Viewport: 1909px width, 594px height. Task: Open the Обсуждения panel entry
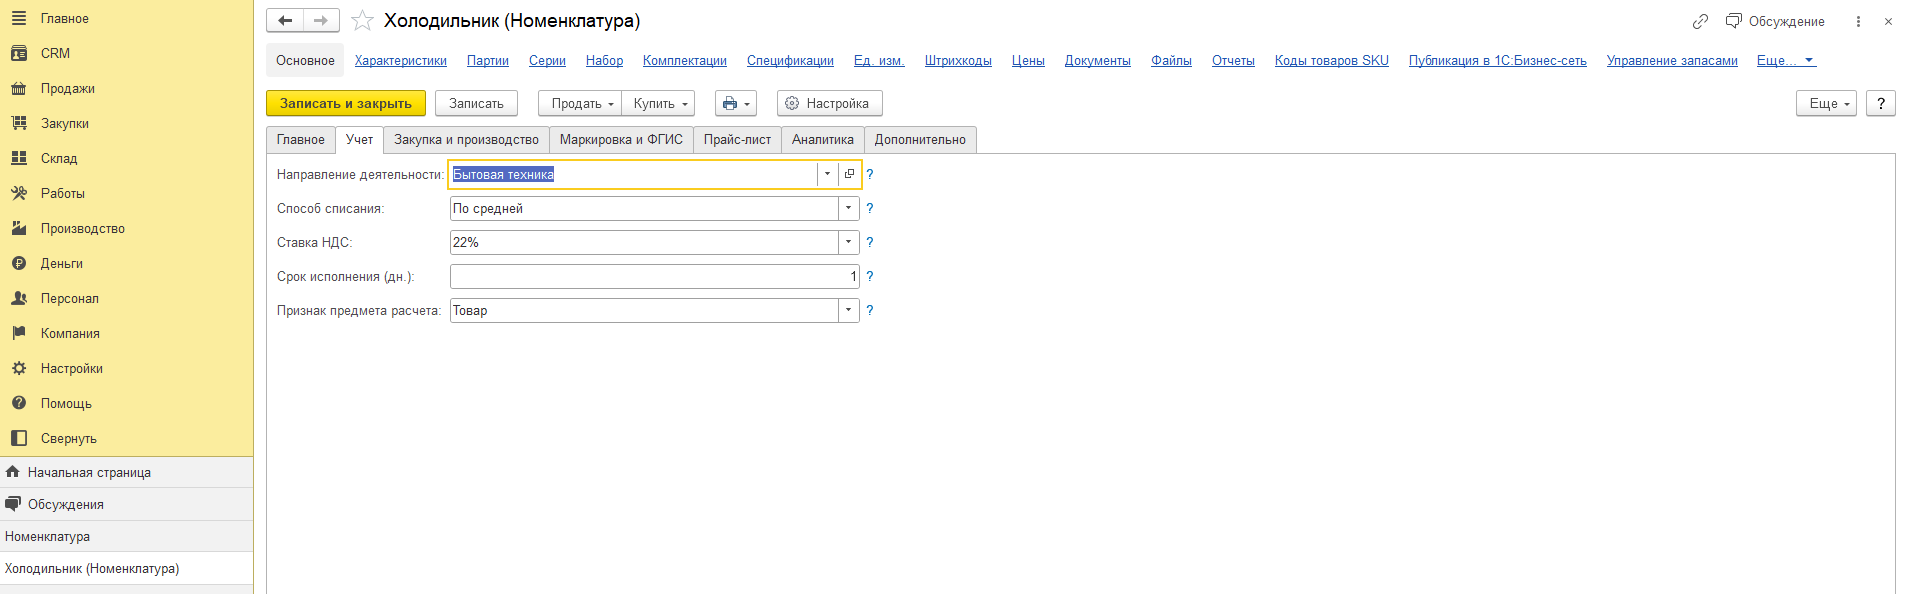tap(66, 504)
